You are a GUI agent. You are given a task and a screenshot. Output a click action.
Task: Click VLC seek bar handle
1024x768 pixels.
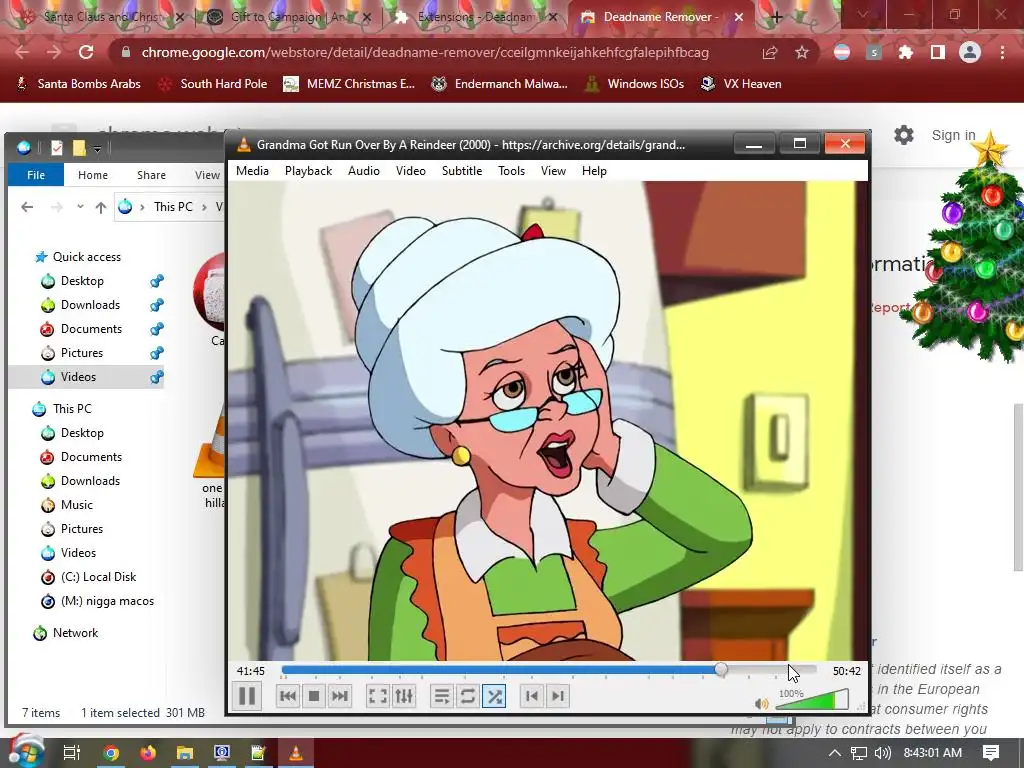721,669
